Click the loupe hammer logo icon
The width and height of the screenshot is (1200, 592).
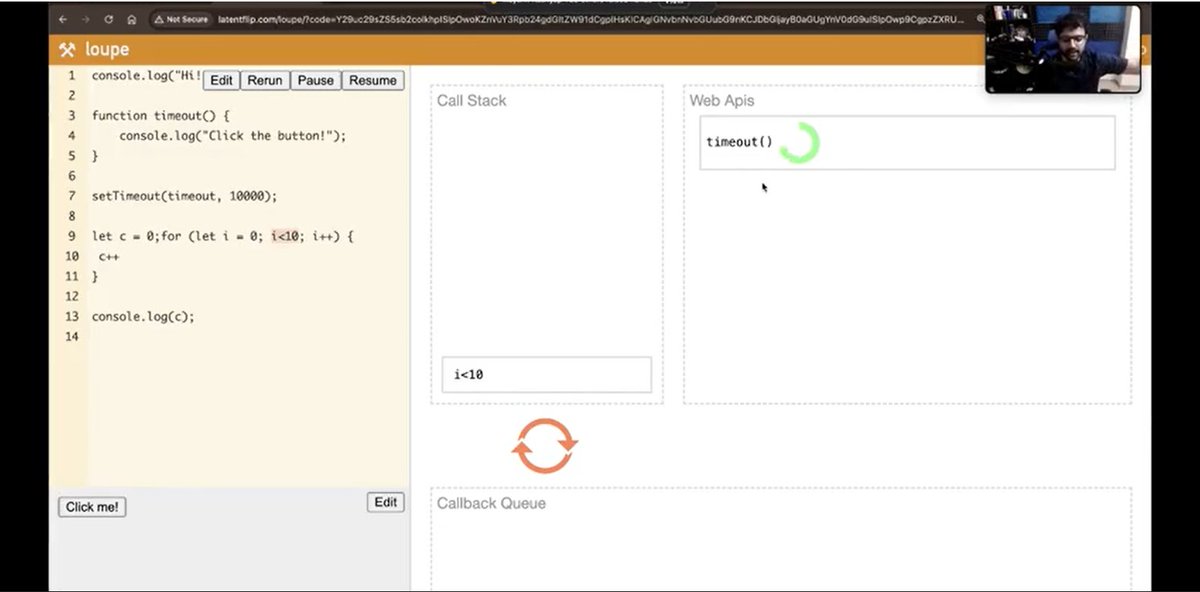pyautogui.click(x=67, y=50)
